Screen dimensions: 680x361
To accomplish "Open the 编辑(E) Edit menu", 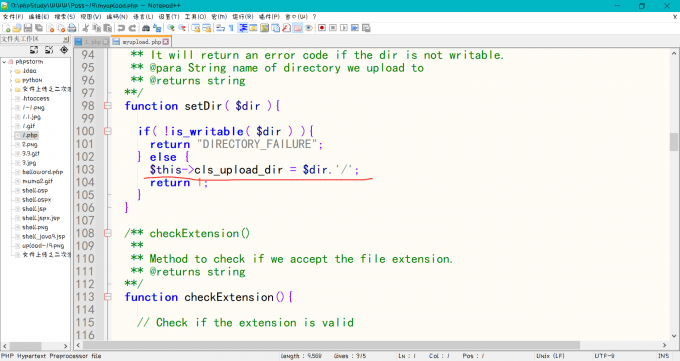I will 39,16.
